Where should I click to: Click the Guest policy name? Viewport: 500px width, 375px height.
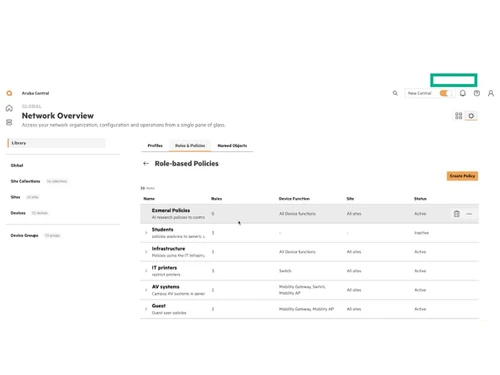(159, 306)
